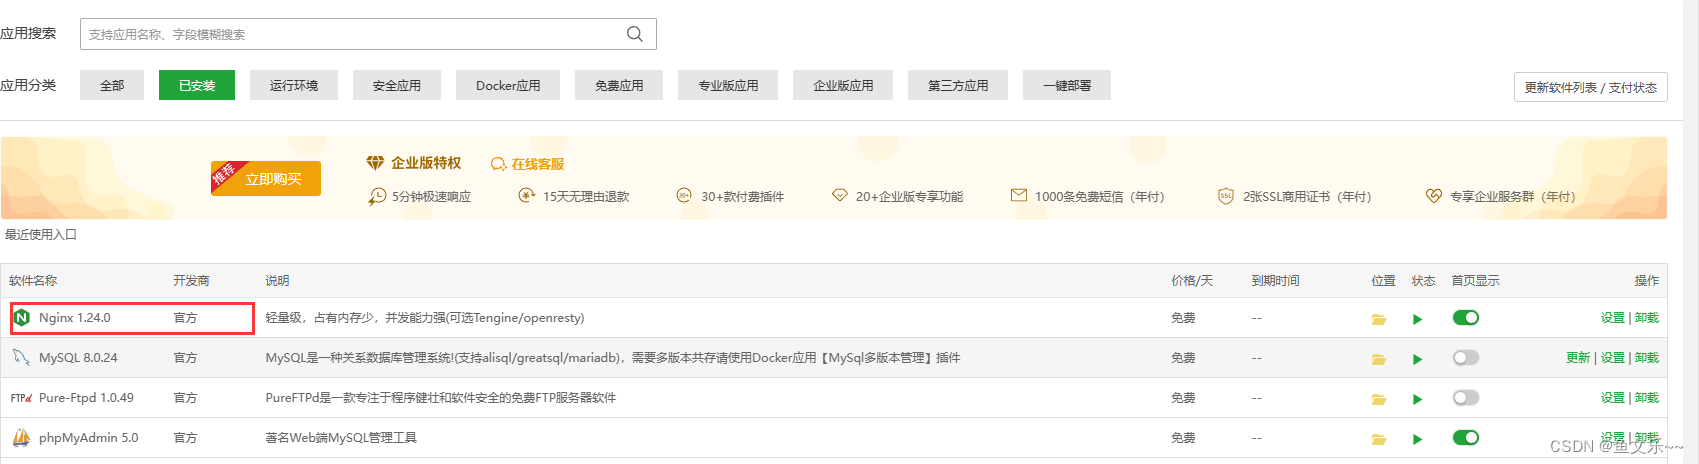Click the Nginx running status play icon

click(1417, 319)
